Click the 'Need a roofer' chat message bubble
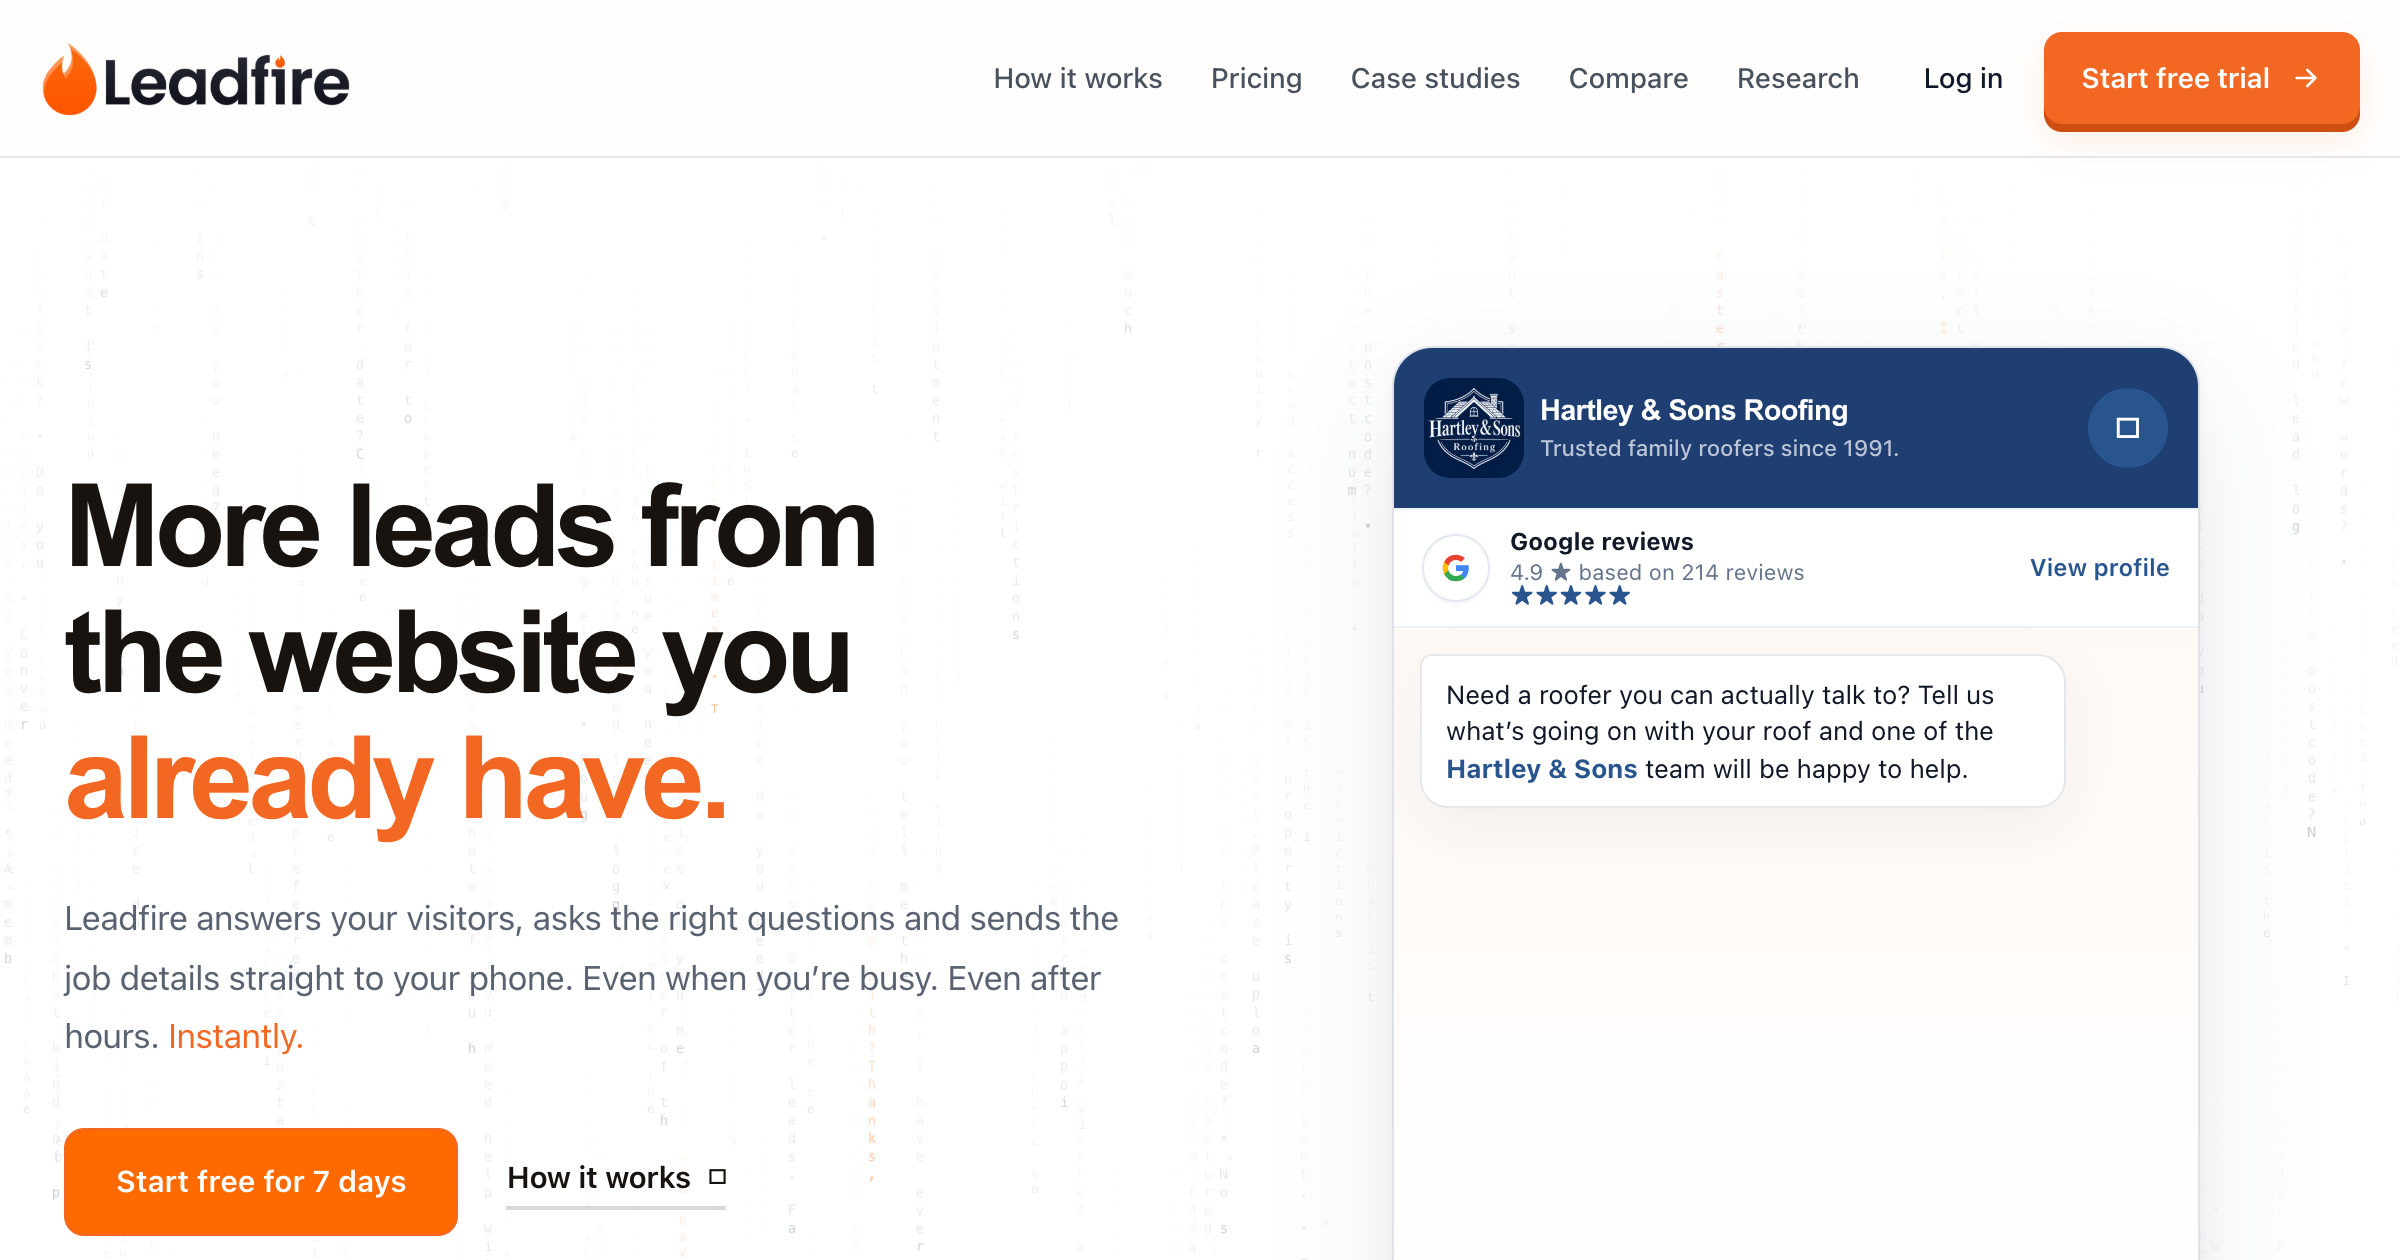 1742,731
